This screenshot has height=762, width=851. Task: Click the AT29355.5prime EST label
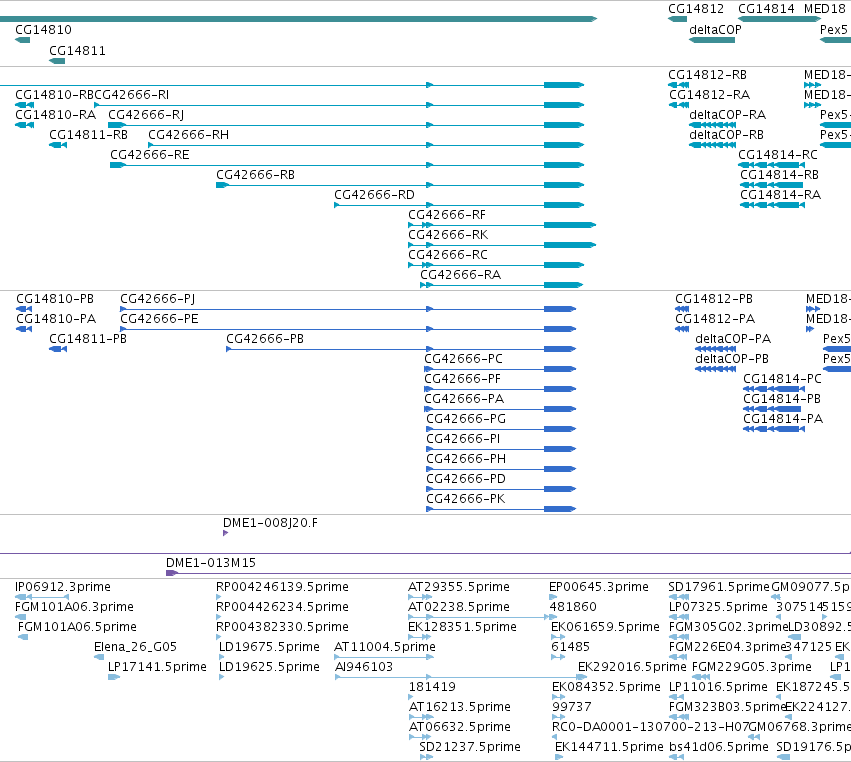(459, 587)
